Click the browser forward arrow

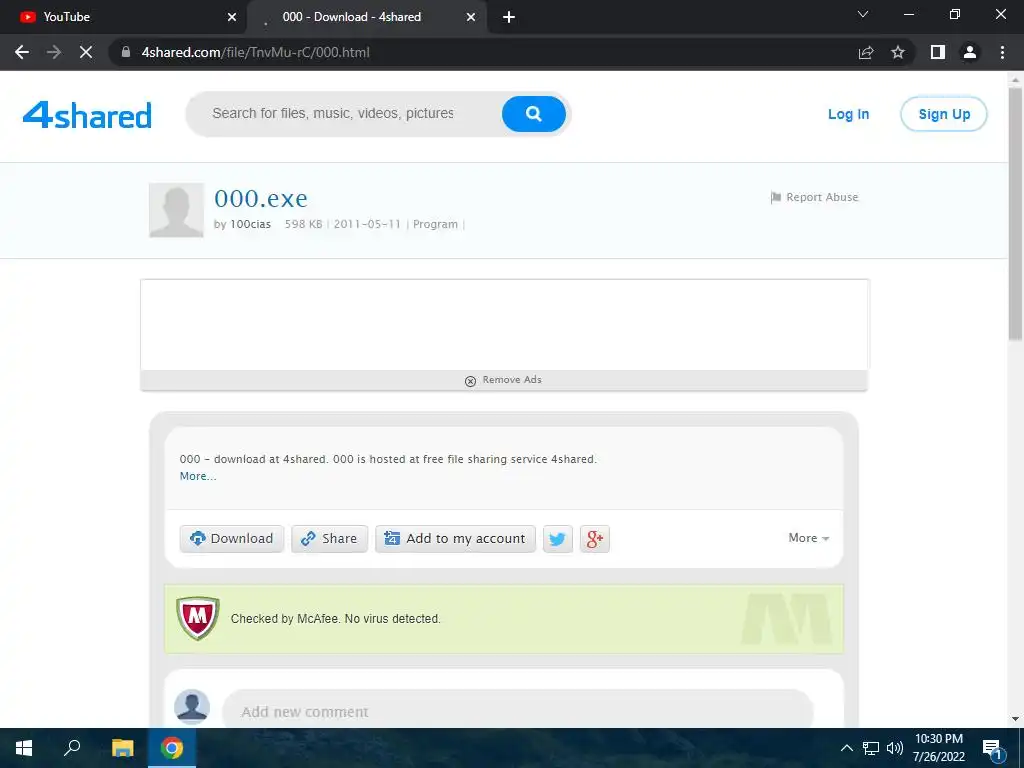click(54, 52)
